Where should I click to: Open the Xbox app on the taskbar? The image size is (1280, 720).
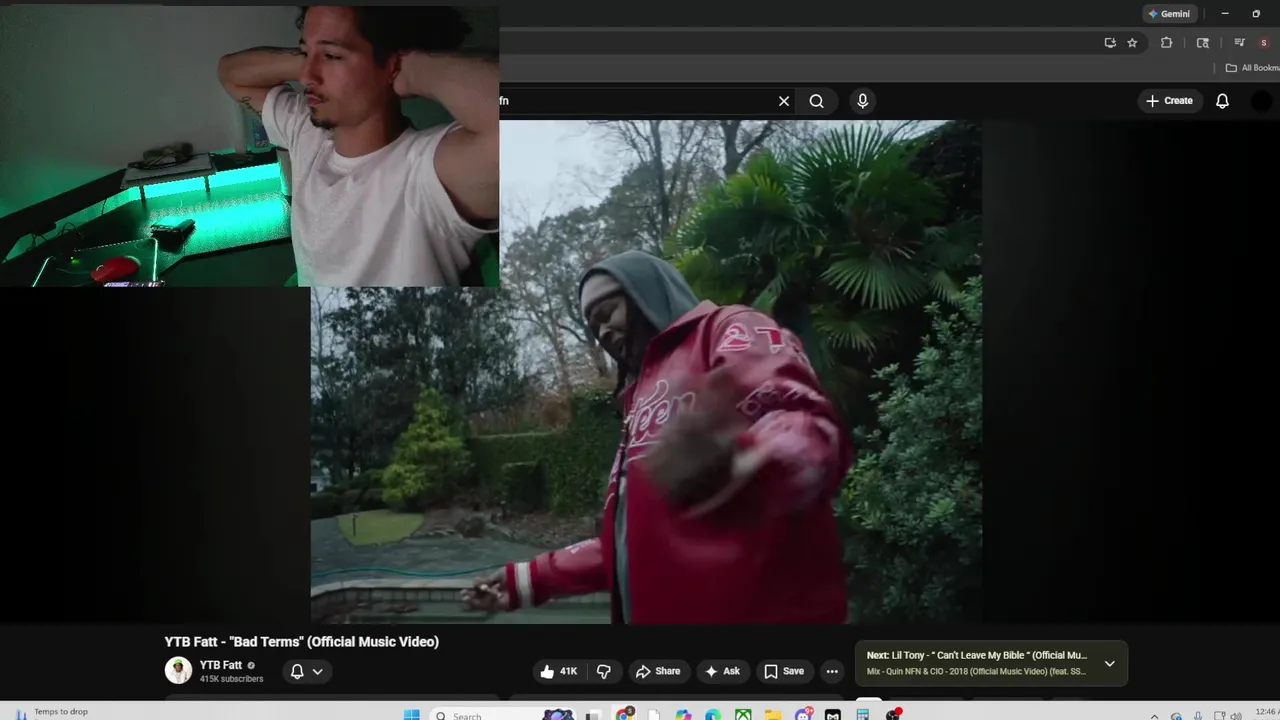pyautogui.click(x=743, y=715)
